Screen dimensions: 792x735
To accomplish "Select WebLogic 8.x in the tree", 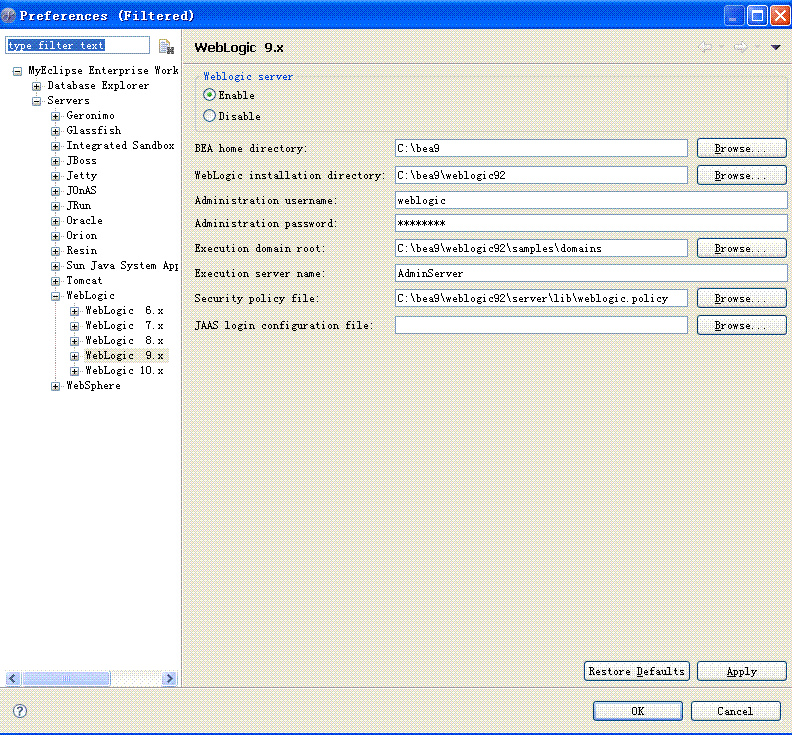I will click(124, 340).
